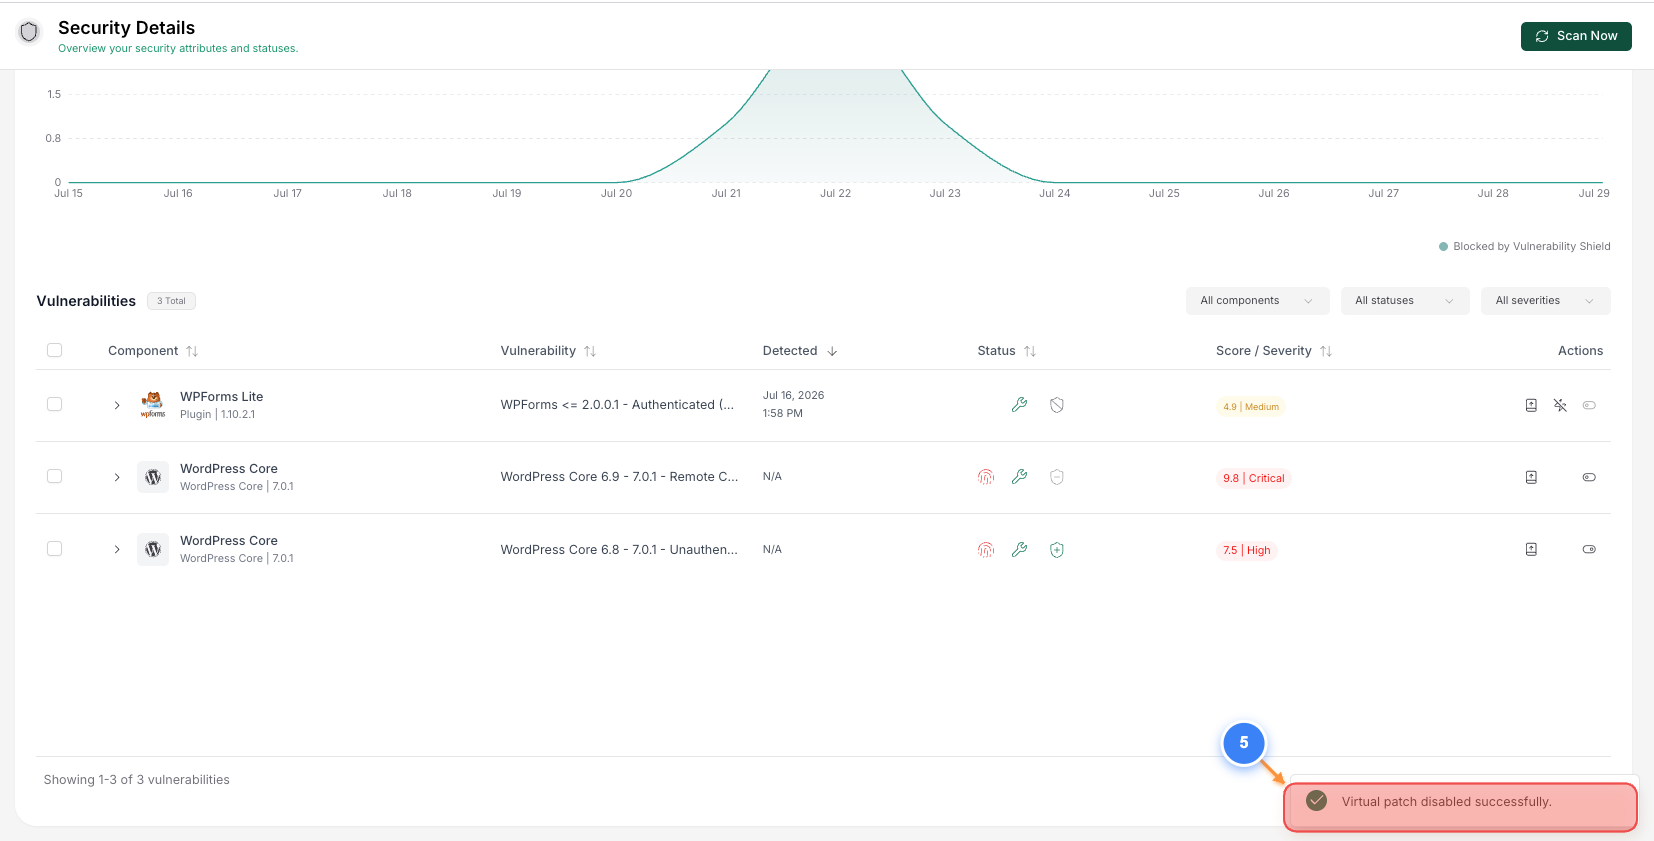This screenshot has height=841, width=1654.
Task: Click grey minus shield in Critical row
Action: [1057, 477]
